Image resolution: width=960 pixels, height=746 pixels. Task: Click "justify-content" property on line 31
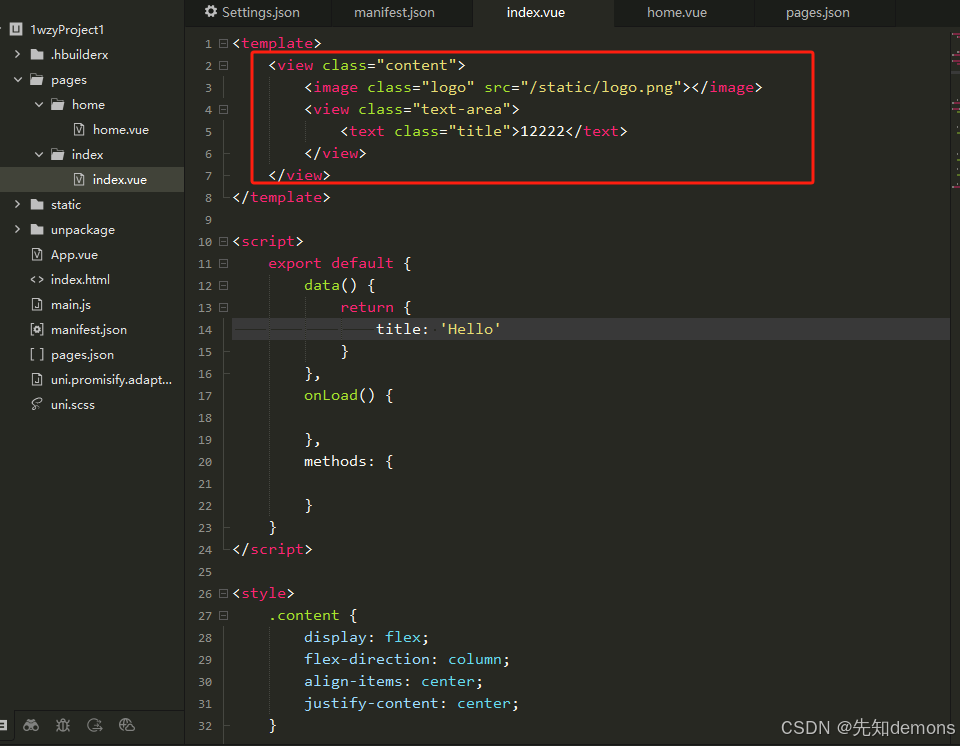[x=372, y=704]
